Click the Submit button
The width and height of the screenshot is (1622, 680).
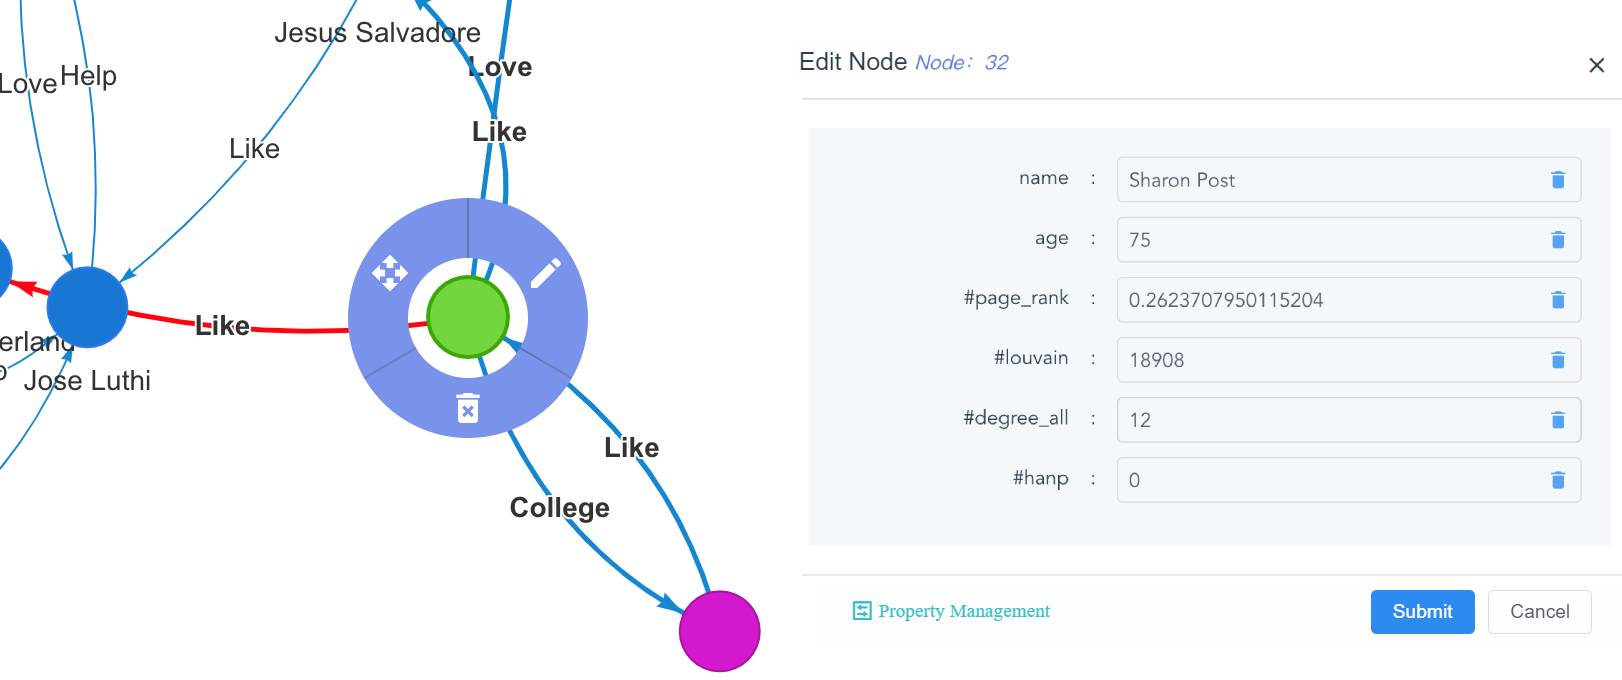point(1422,612)
